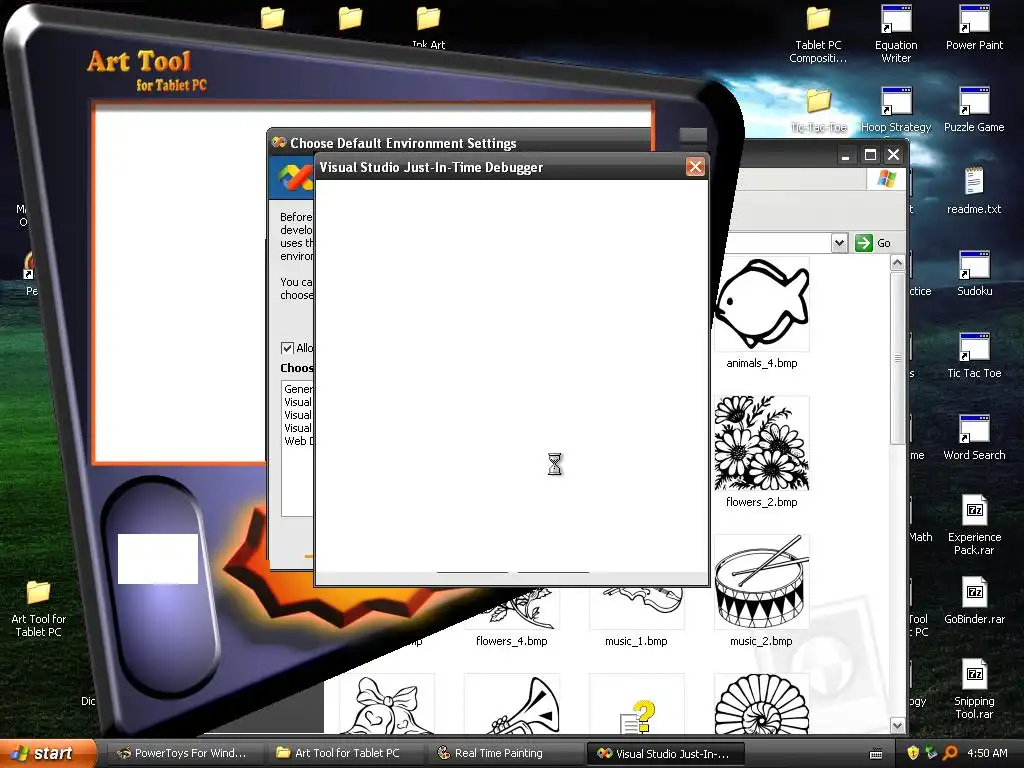Image resolution: width=1024 pixels, height=768 pixels.
Task: Select the bells with bow thumbnail
Action: pyautogui.click(x=387, y=704)
